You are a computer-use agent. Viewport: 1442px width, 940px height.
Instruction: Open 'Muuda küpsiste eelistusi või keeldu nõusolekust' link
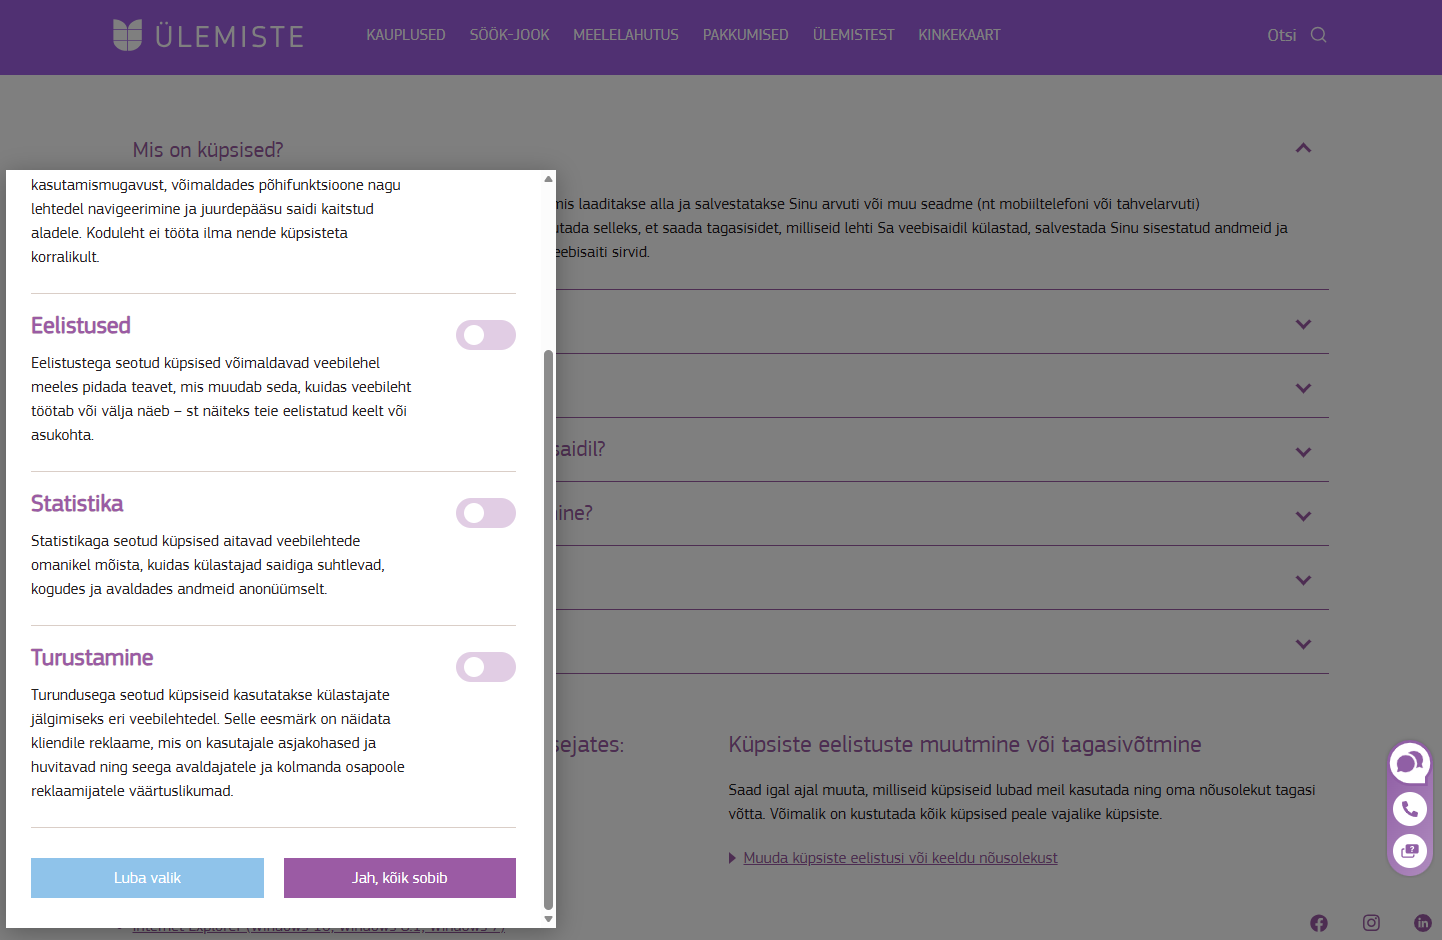click(900, 858)
